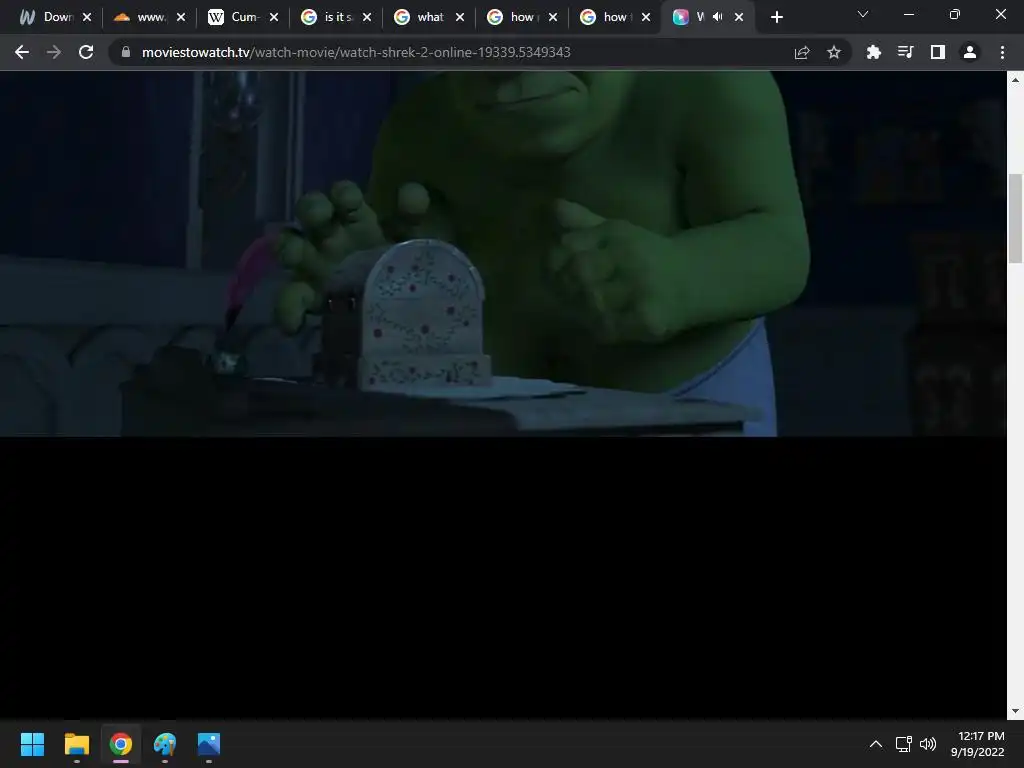Mute the tab via its speaker icon
The width and height of the screenshot is (1024, 768).
[x=718, y=17]
